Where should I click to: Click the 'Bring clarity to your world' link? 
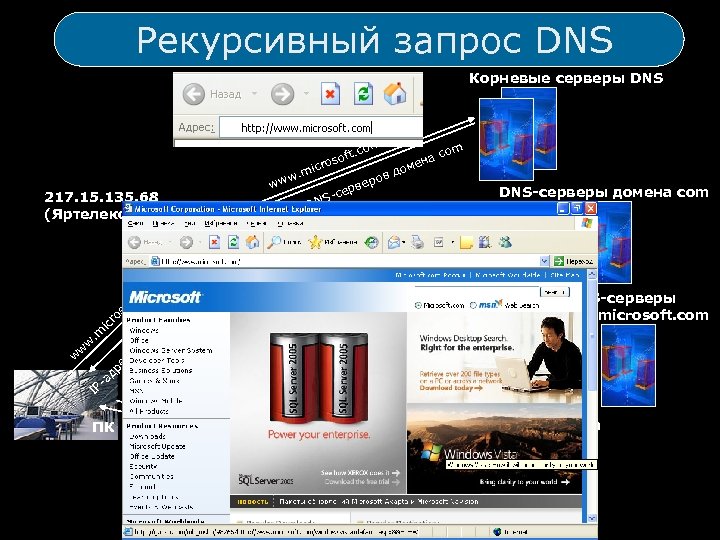click(524, 482)
